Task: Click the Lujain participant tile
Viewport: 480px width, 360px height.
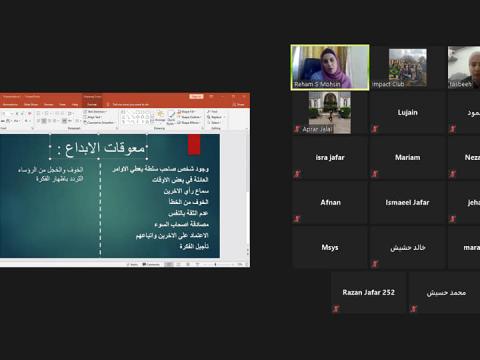Action: [x=407, y=113]
